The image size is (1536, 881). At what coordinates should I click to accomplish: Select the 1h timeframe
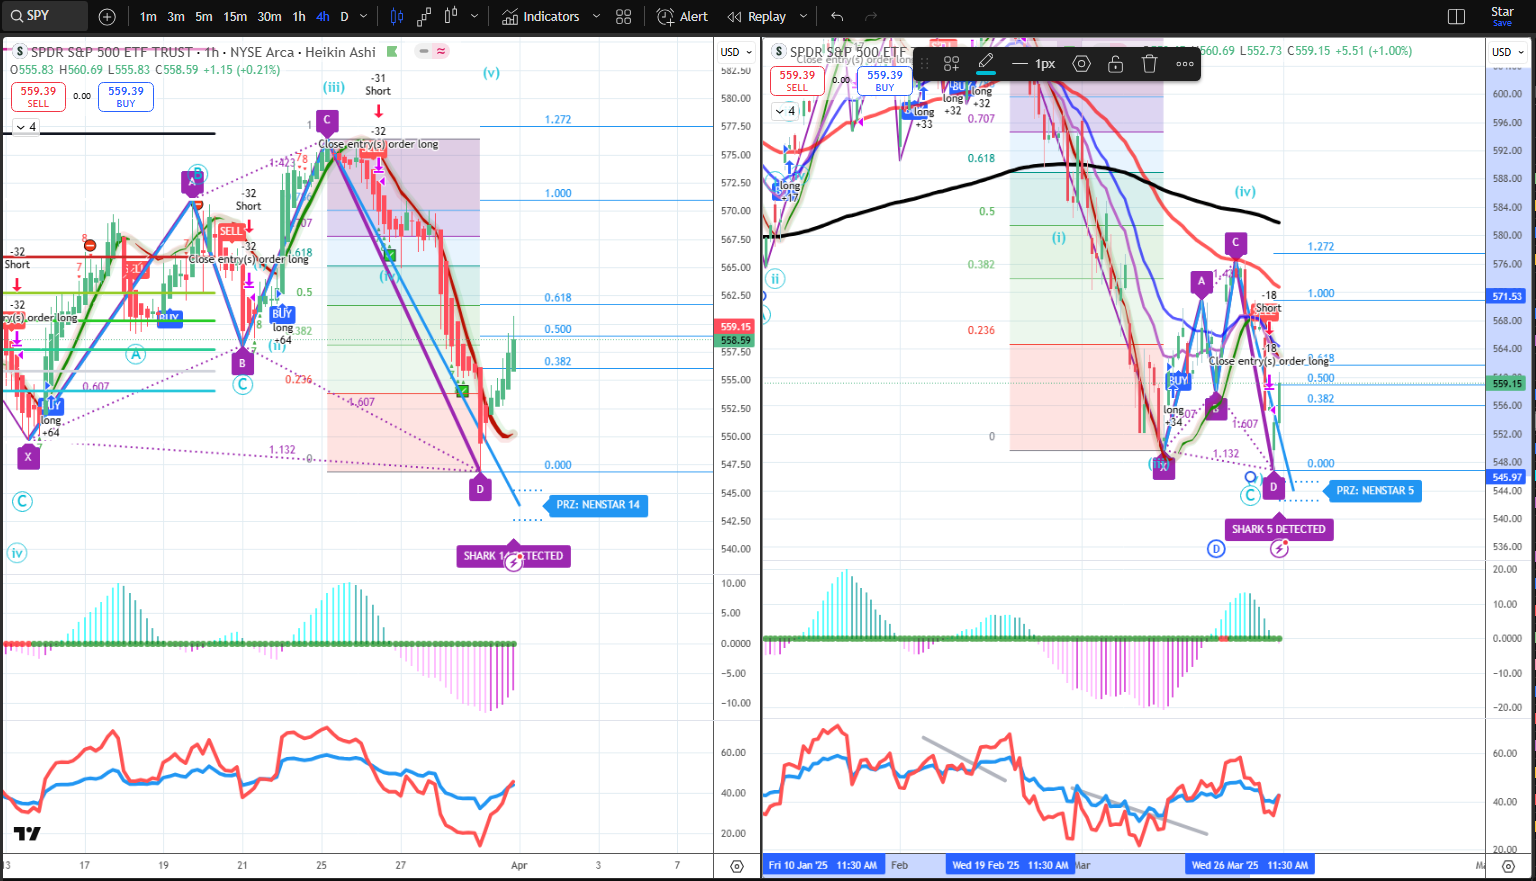coord(299,16)
